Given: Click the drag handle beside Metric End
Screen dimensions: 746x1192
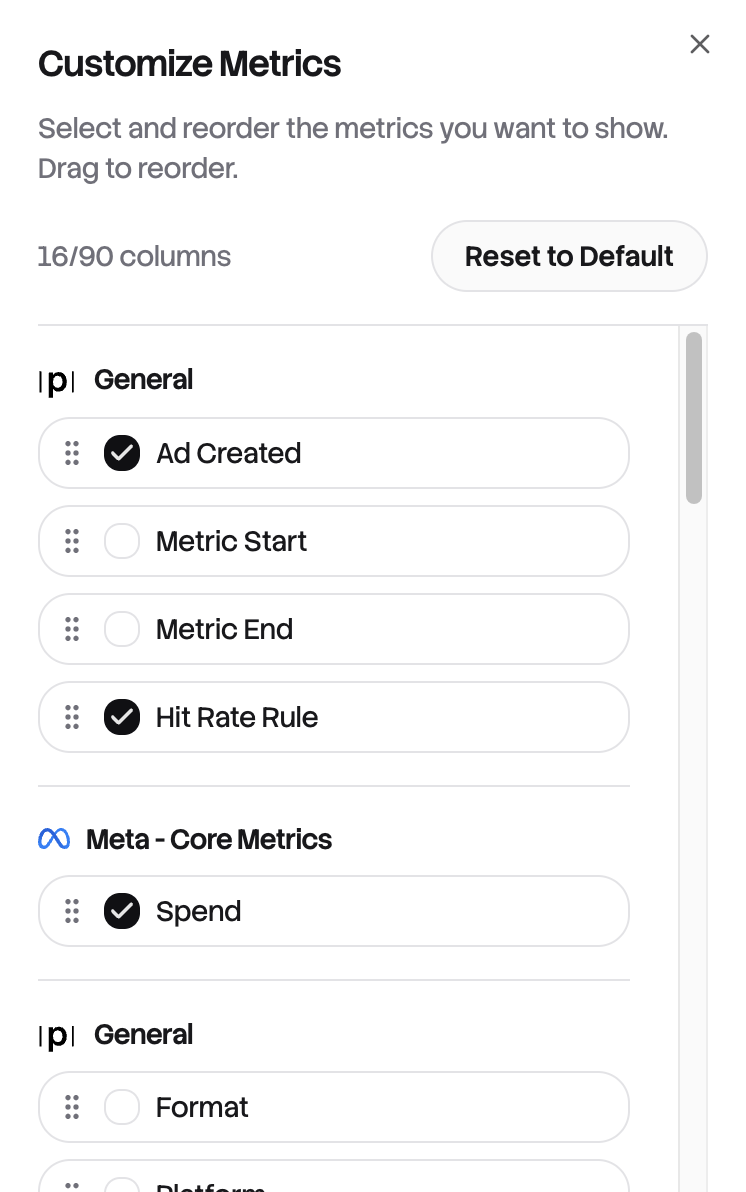Looking at the screenshot, I should [72, 629].
